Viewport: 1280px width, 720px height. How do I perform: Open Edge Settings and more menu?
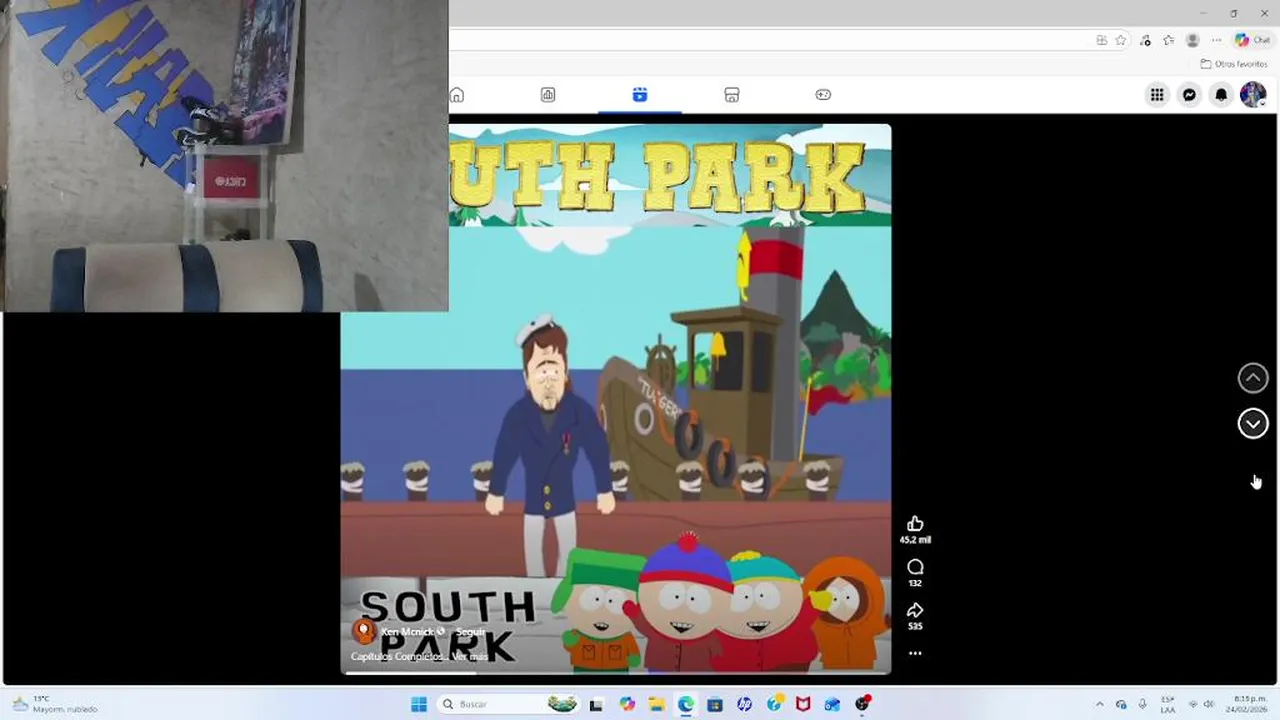pyautogui.click(x=1216, y=40)
